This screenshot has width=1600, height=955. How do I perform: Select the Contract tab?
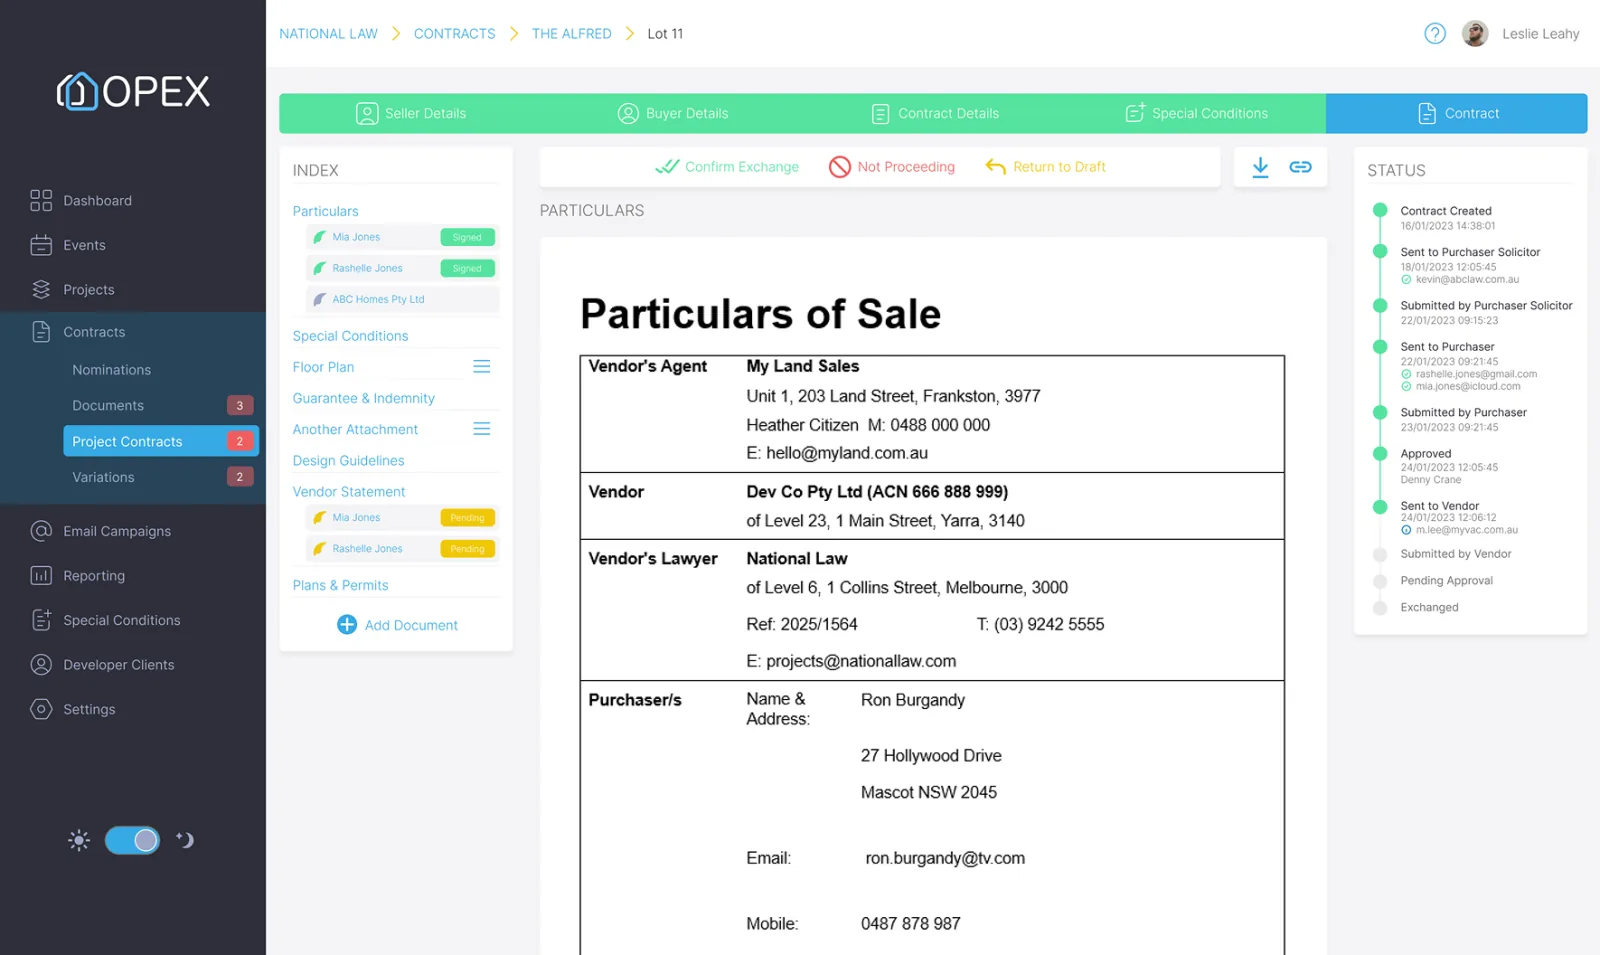(x=1457, y=113)
